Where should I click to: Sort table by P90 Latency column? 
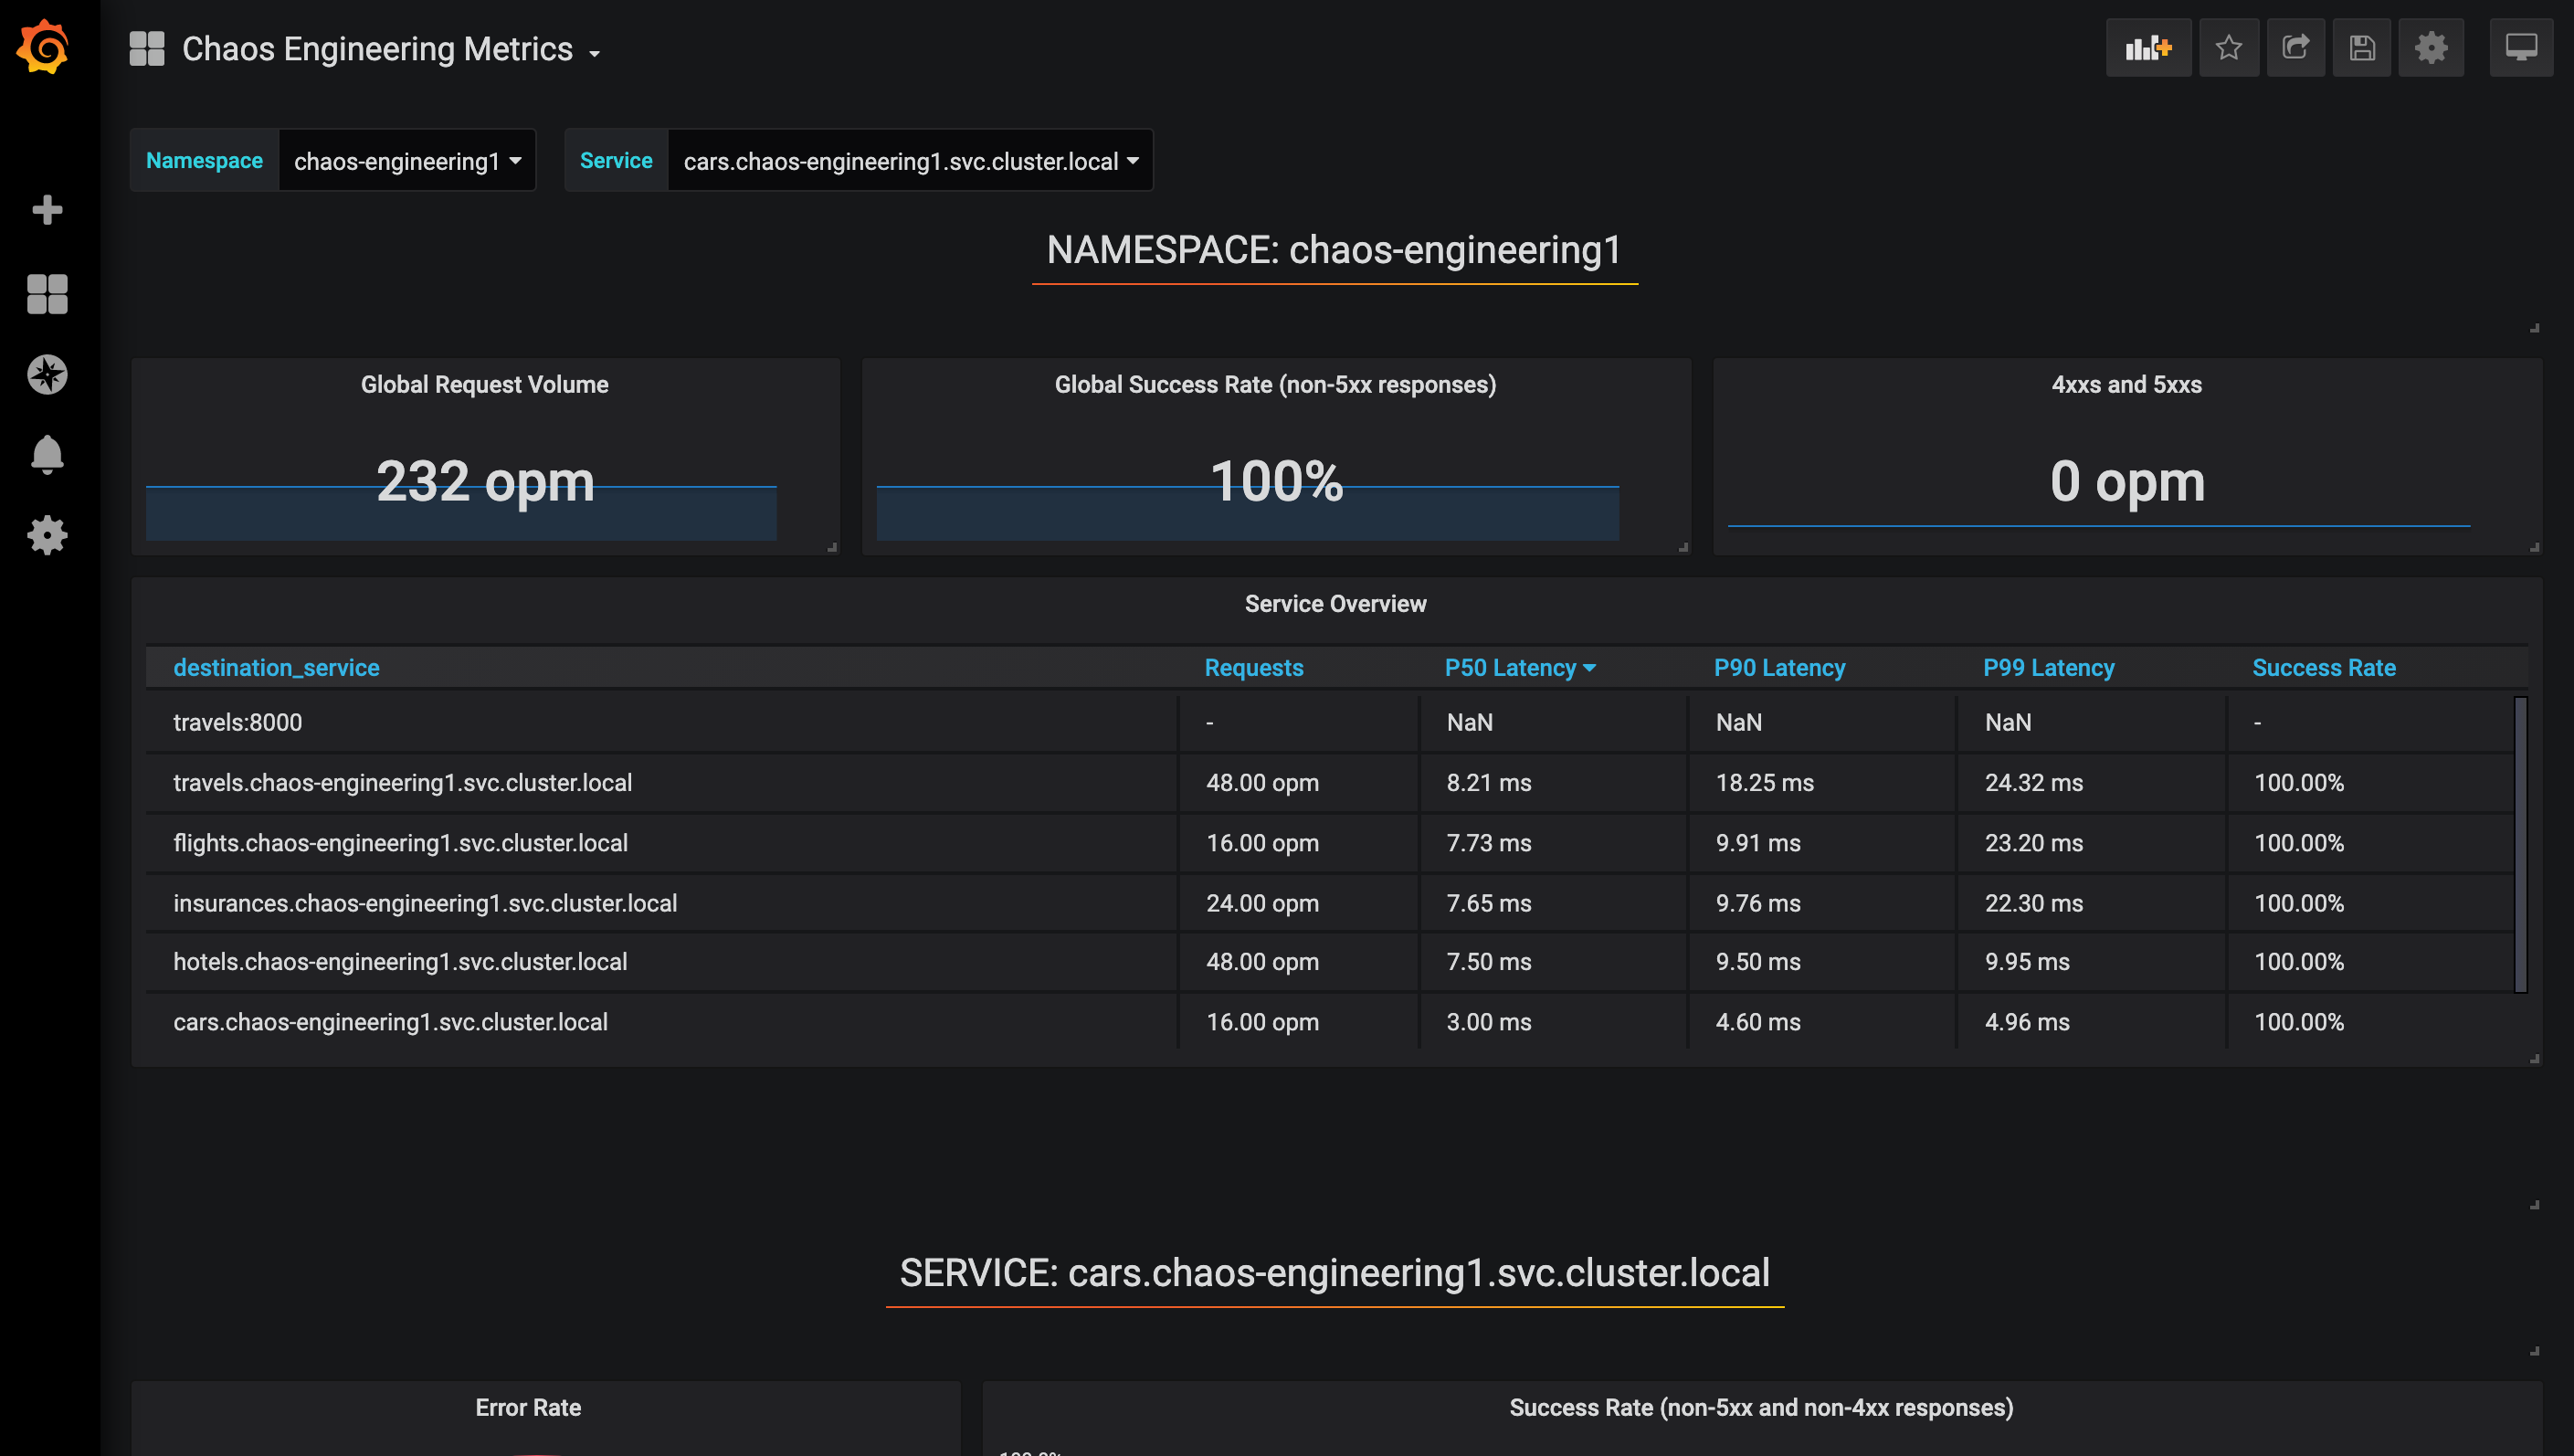click(1779, 667)
